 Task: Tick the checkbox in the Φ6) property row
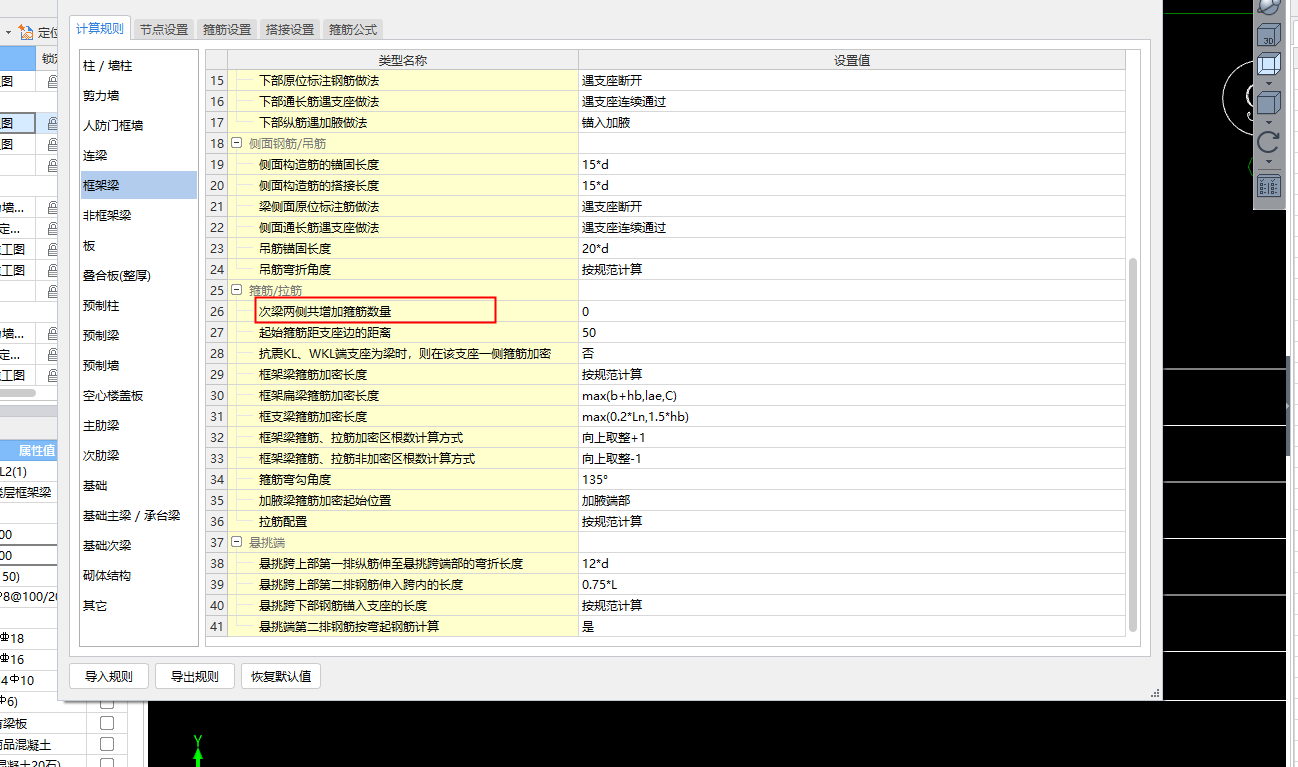tap(107, 703)
